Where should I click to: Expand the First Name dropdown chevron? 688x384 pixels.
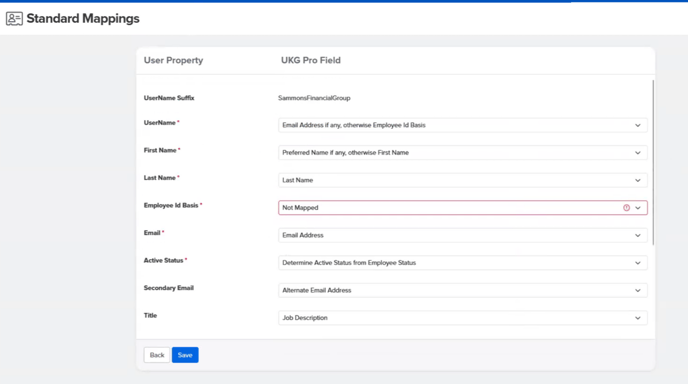638,153
